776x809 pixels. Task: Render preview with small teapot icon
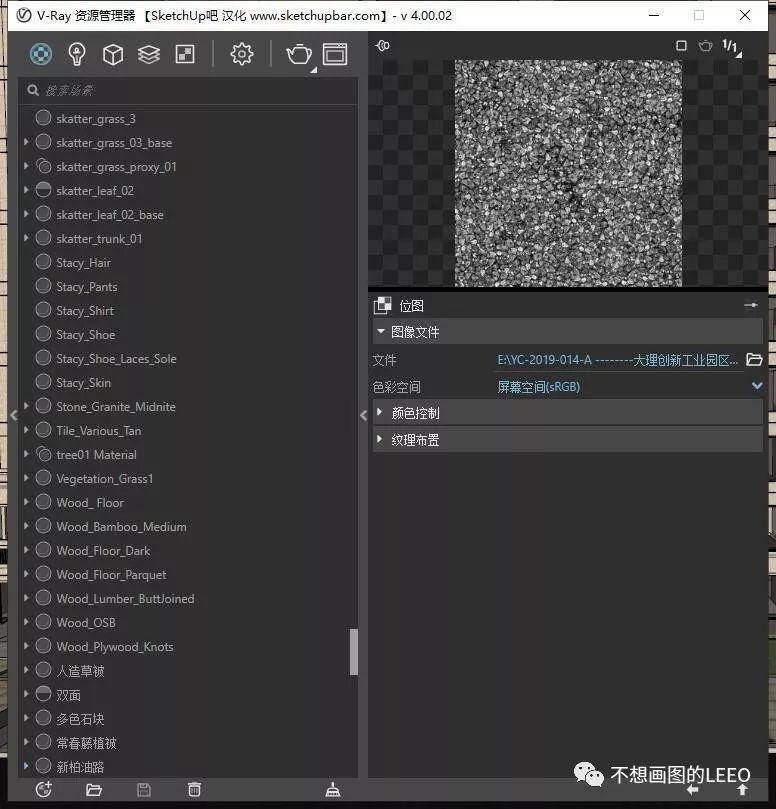705,46
